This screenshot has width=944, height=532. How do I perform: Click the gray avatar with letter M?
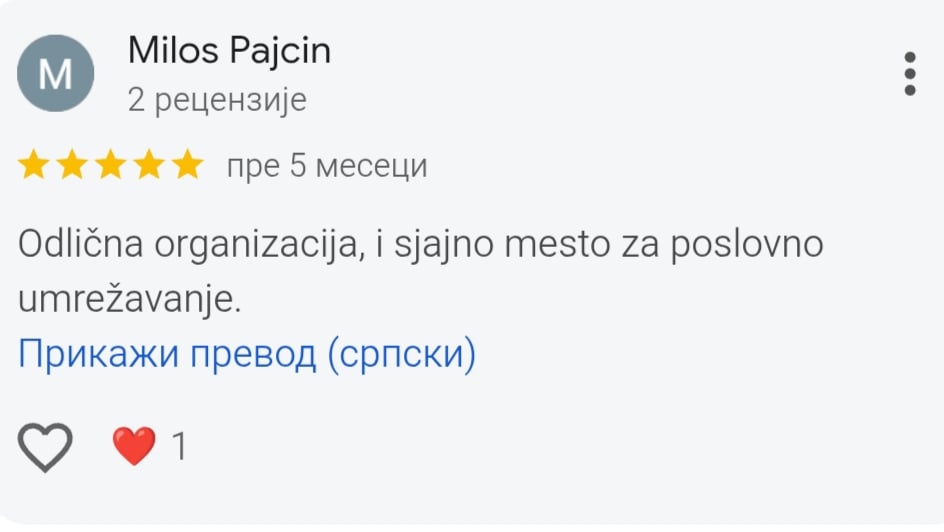click(56, 73)
